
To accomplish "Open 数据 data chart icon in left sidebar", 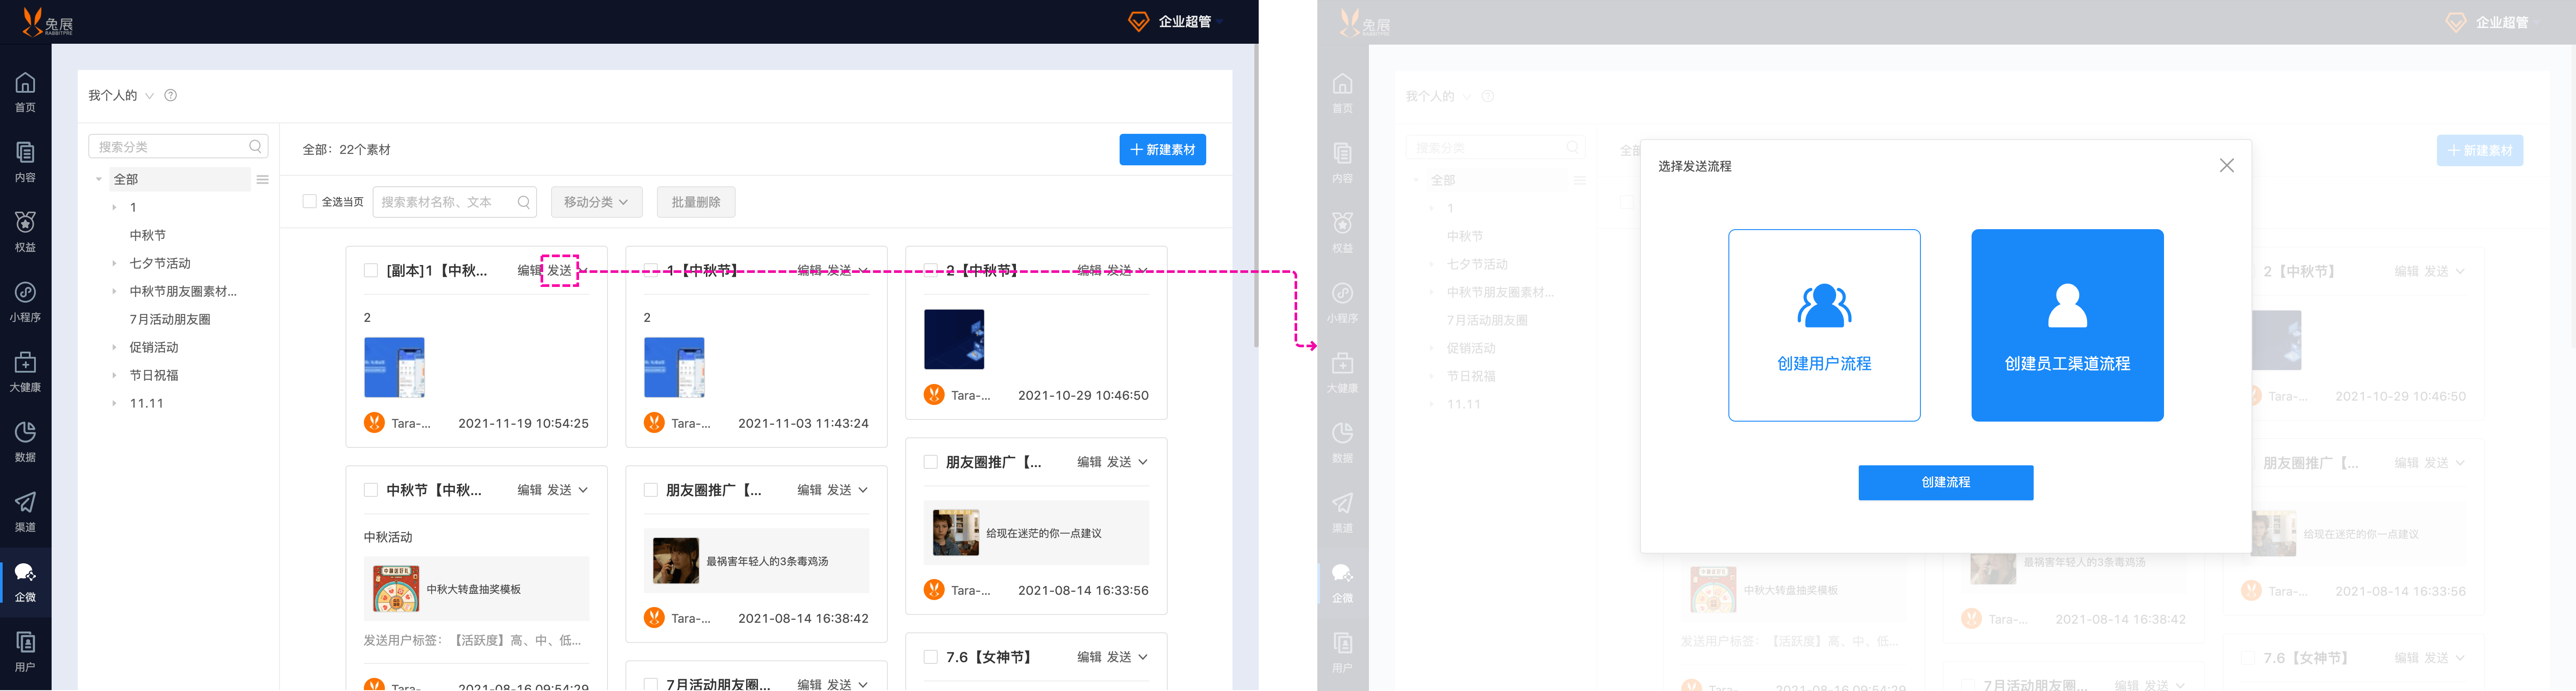I will click(x=25, y=432).
